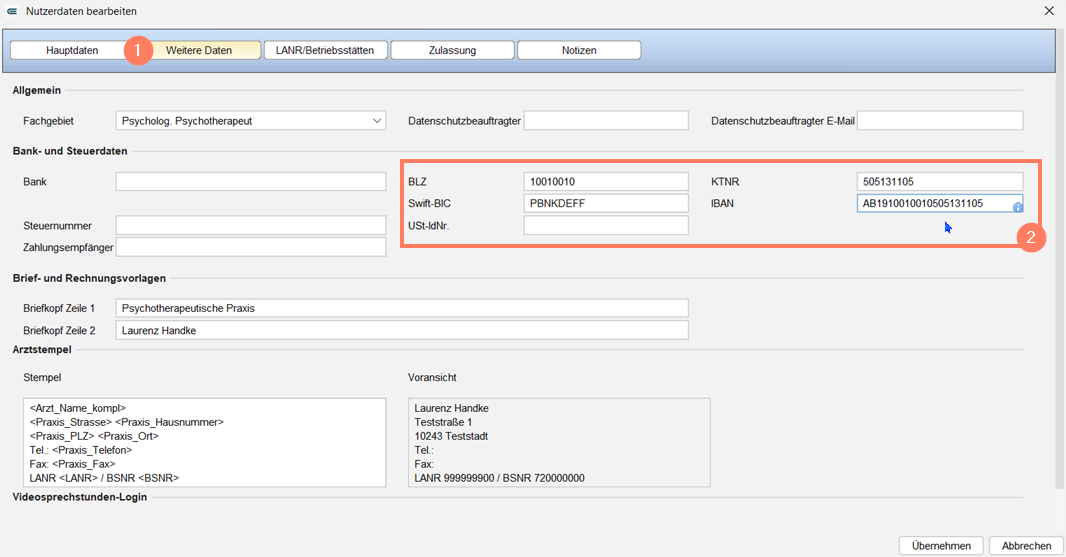The height and width of the screenshot is (557, 1066).
Task: Edit Briefkopf Zeile 2 with Laurenz Handke
Action: (402, 331)
